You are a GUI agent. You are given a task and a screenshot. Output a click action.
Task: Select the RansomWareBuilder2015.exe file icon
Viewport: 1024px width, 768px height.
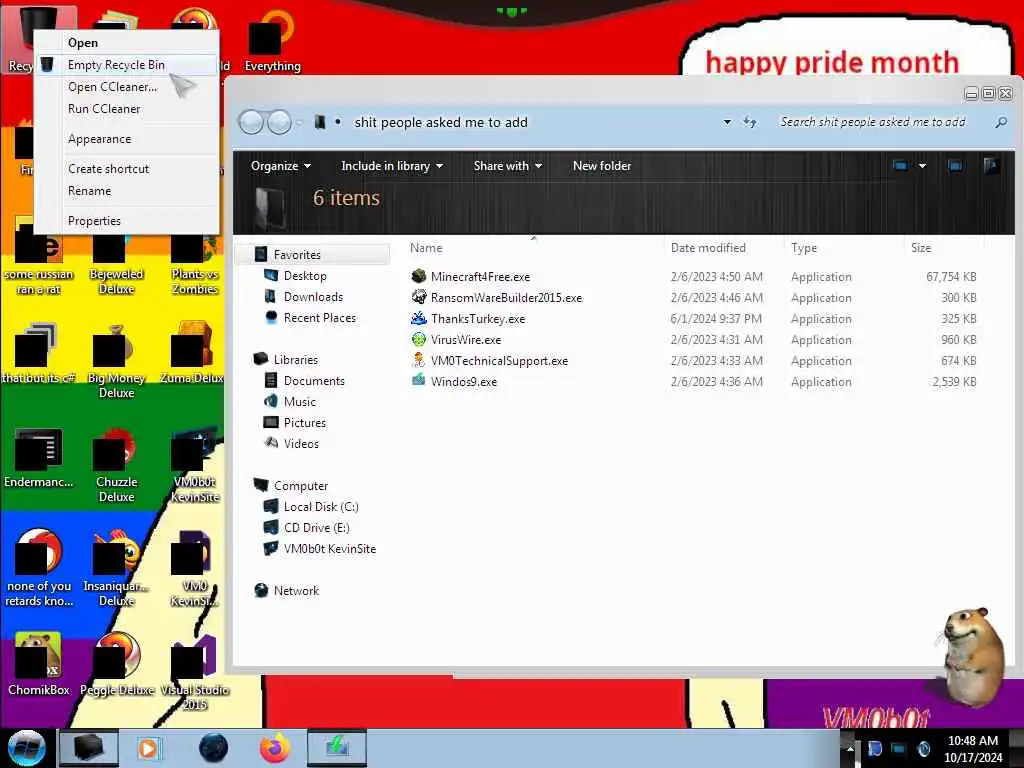pos(419,297)
